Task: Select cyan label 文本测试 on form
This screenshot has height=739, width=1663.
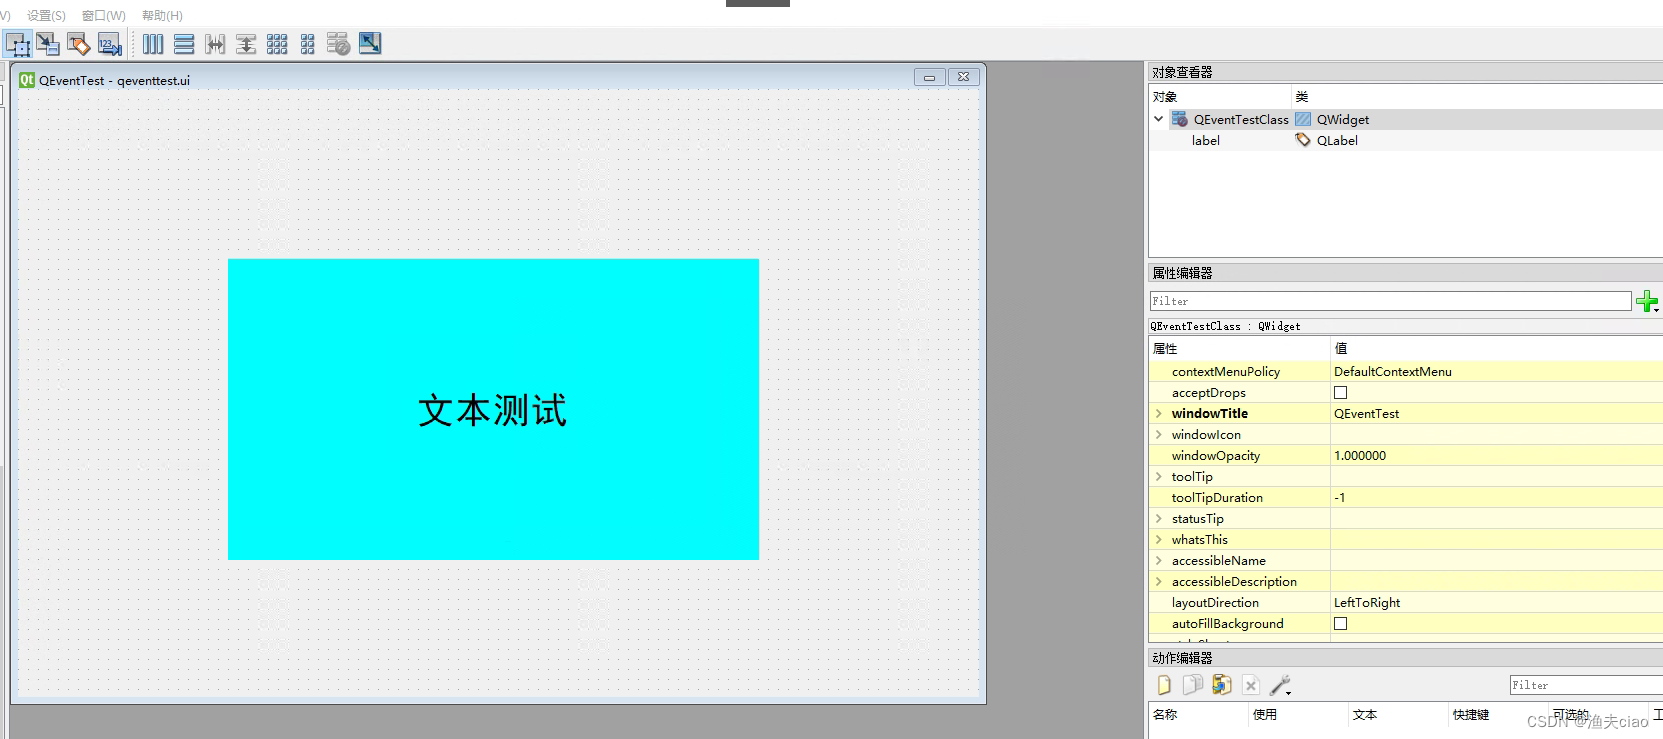Action: click(493, 409)
